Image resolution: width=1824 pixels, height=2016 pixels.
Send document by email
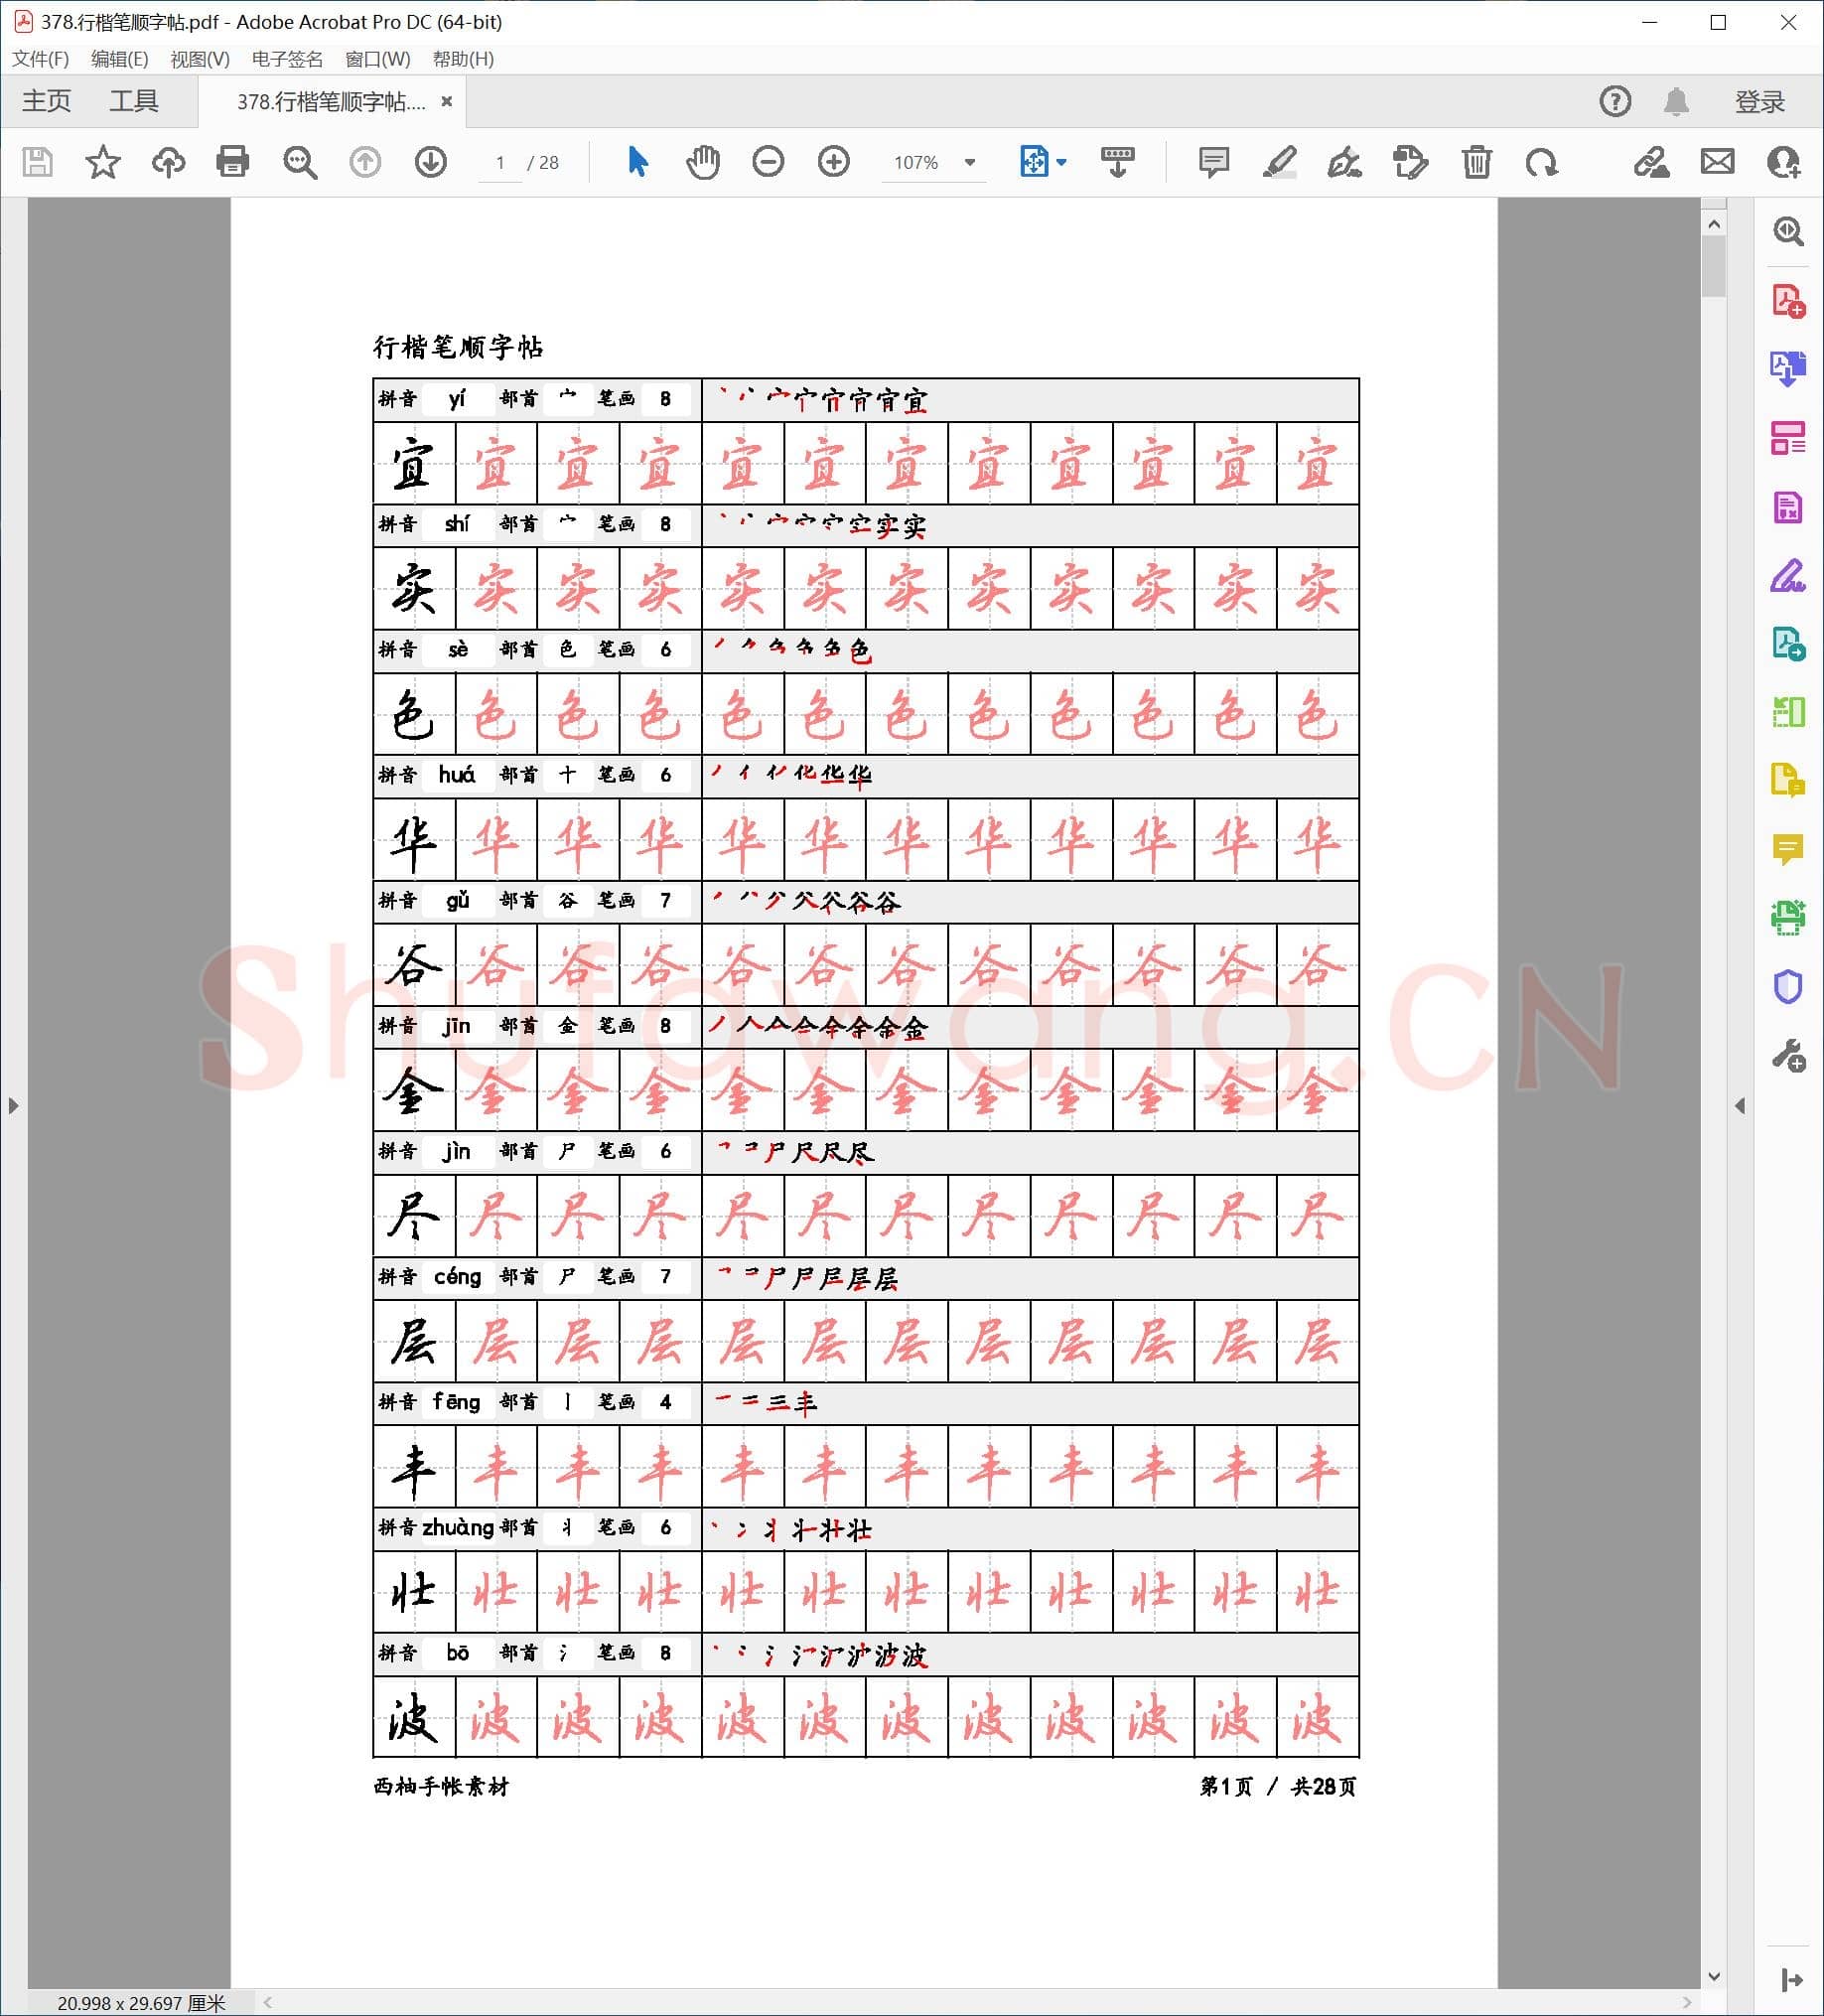coord(1717,162)
